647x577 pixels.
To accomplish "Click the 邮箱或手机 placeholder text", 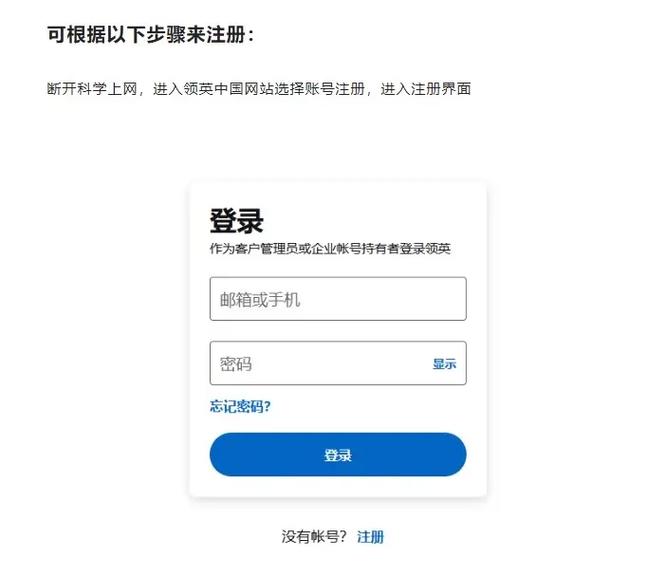I will (x=260, y=299).
